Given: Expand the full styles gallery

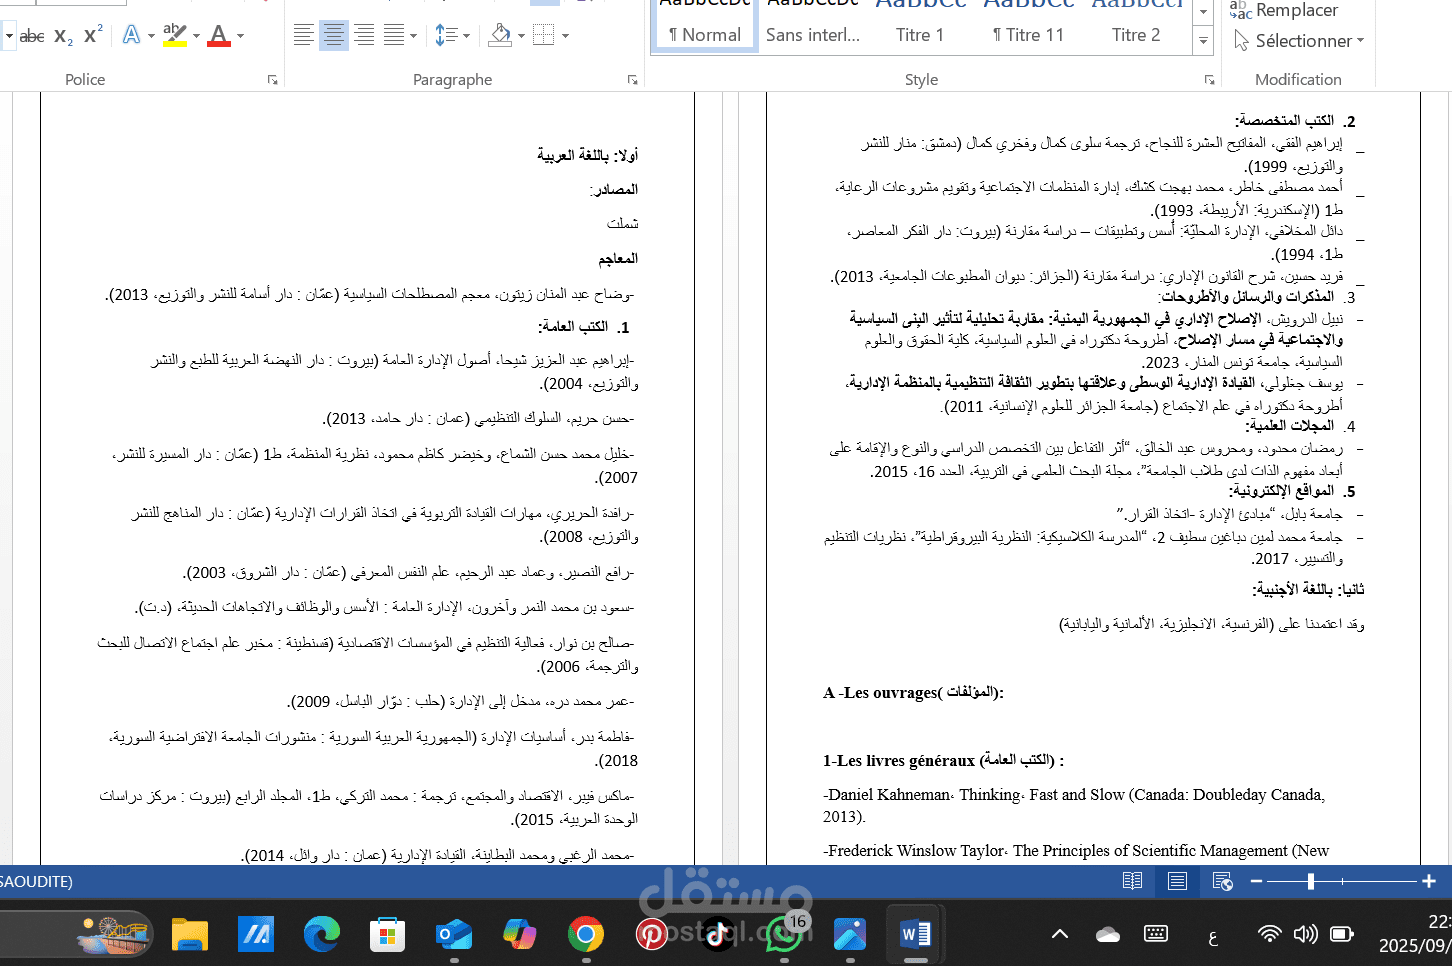Looking at the screenshot, I should 1204,42.
